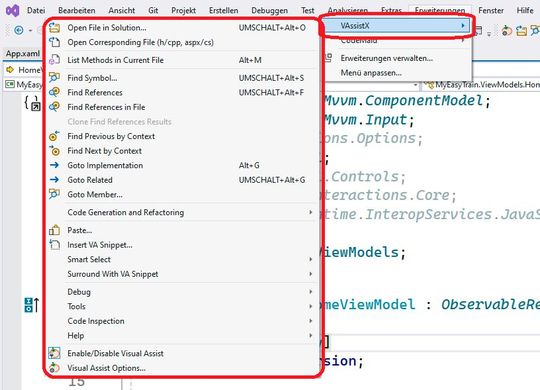This screenshot has width=540, height=390.
Task: Select Goto Related command
Action: pyautogui.click(x=181, y=179)
